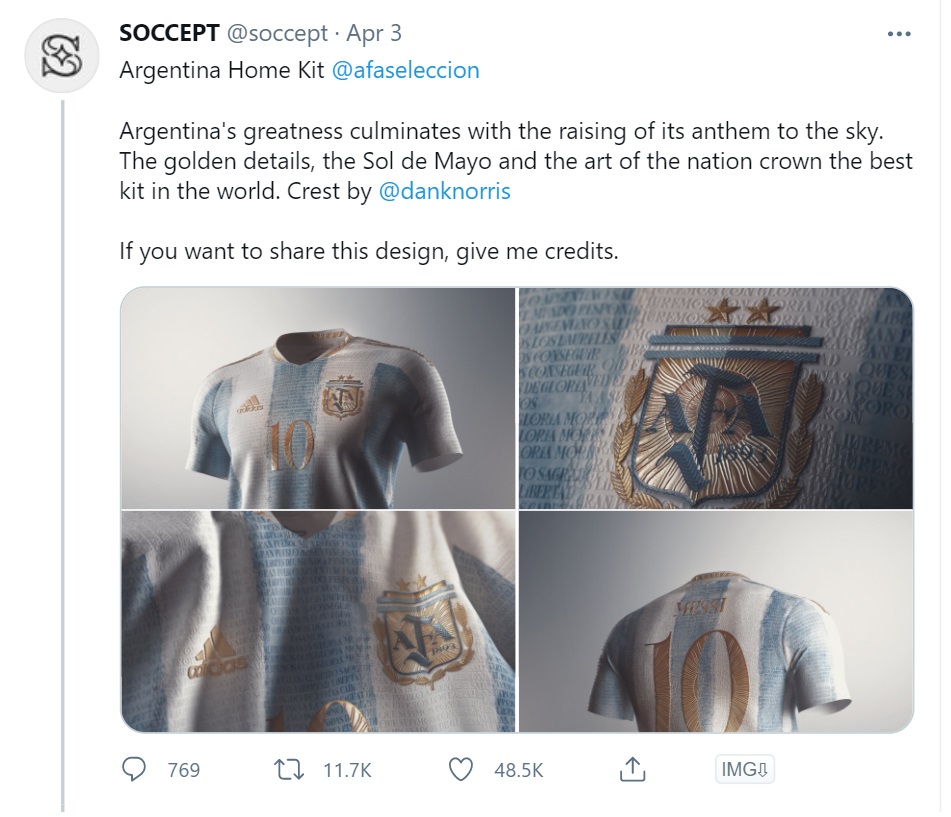Viewport: 951px width, 817px height.
Task: Open the bottom-left Adidas logo close-up
Action: point(315,618)
